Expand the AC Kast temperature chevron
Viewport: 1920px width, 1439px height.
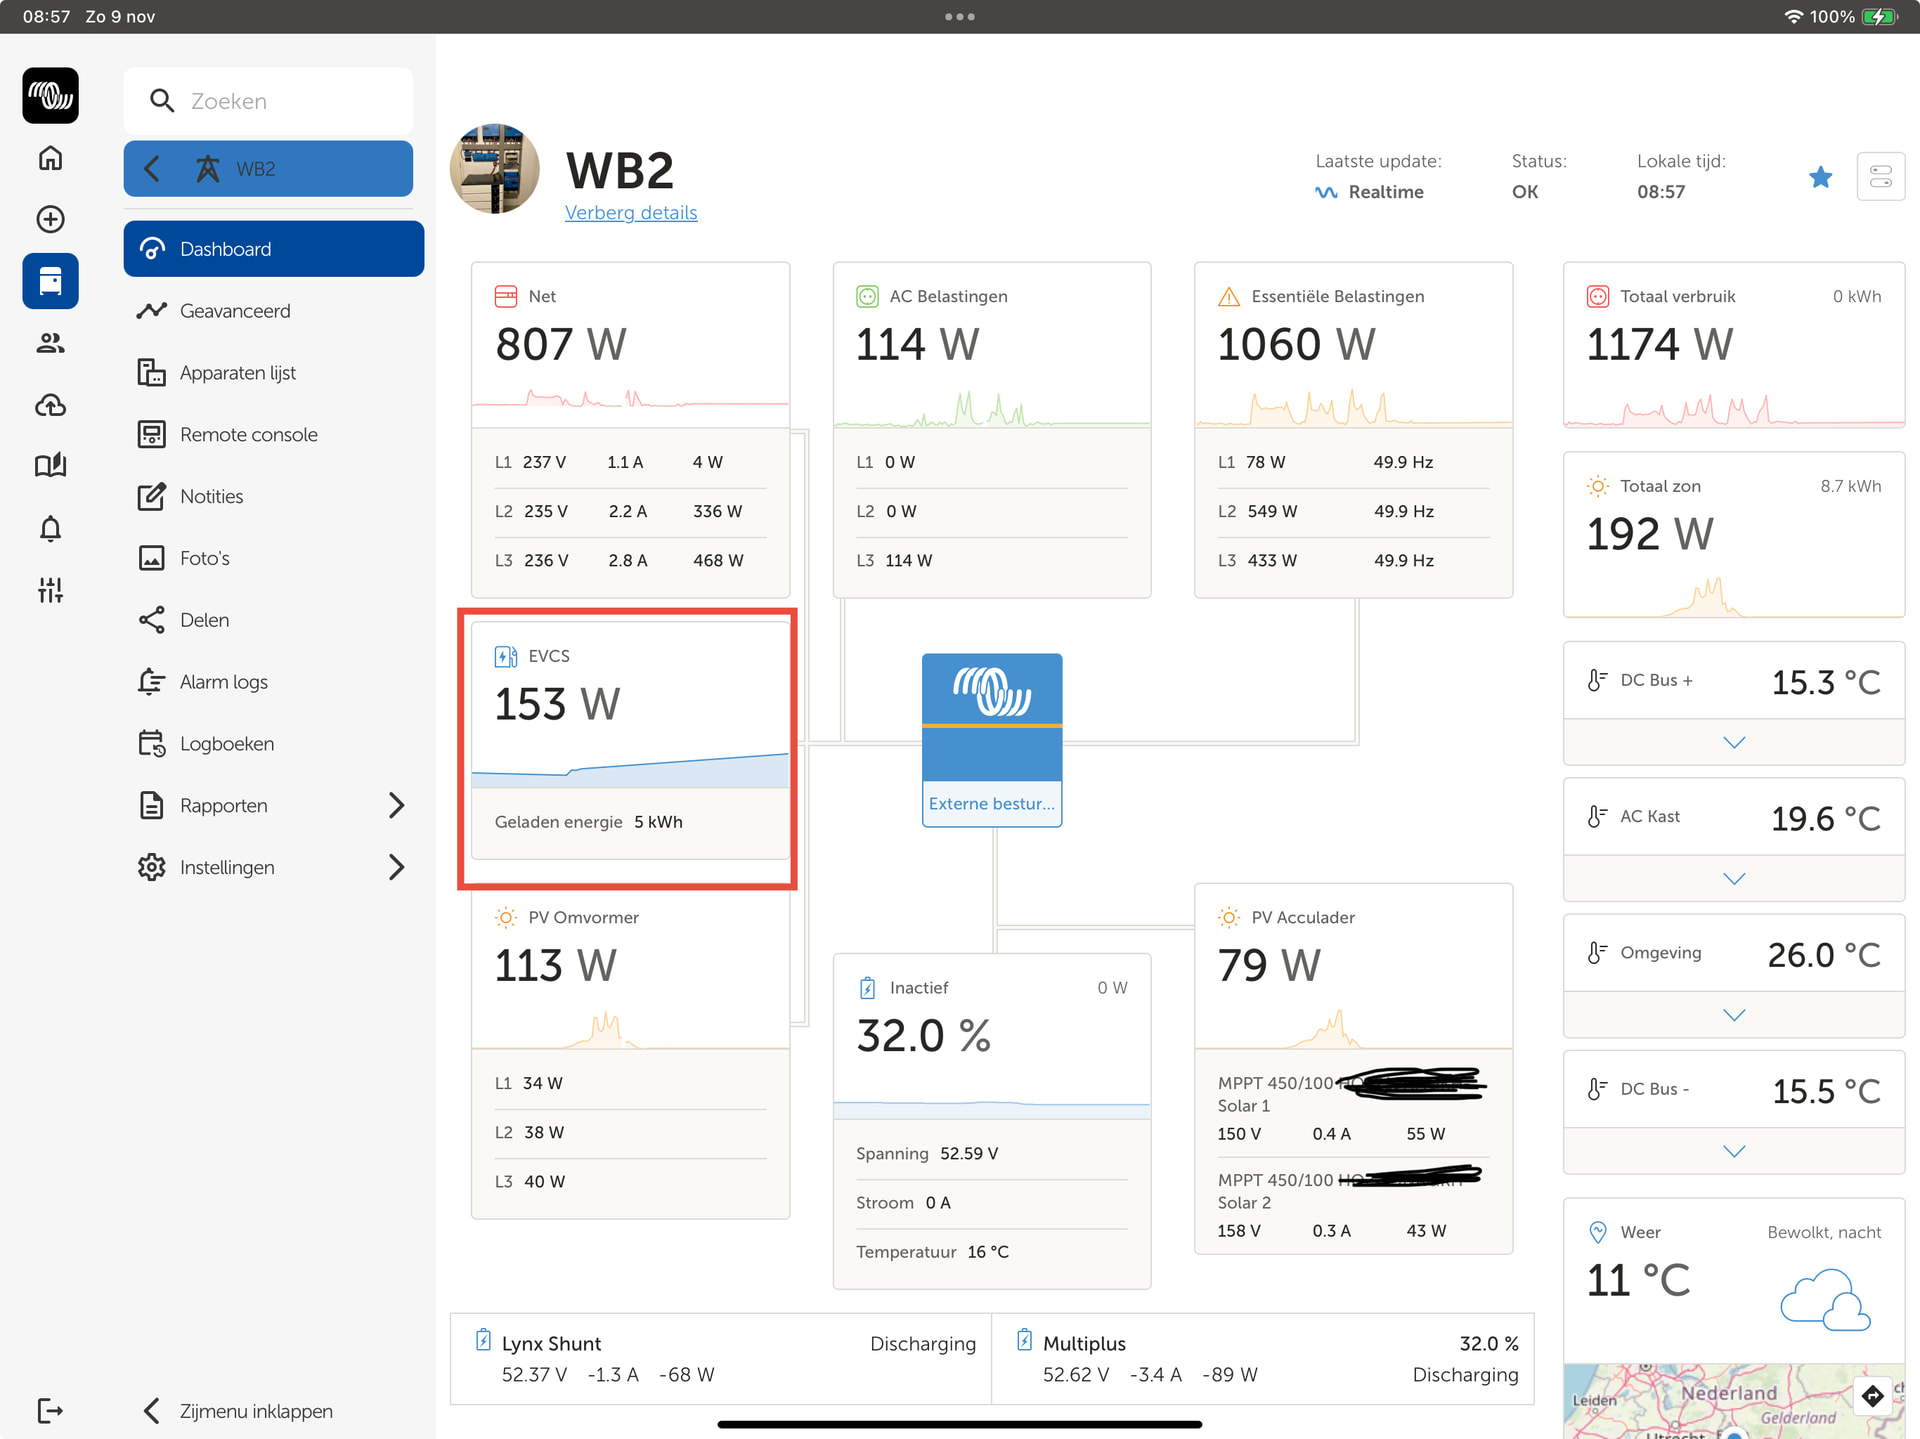pyautogui.click(x=1733, y=878)
